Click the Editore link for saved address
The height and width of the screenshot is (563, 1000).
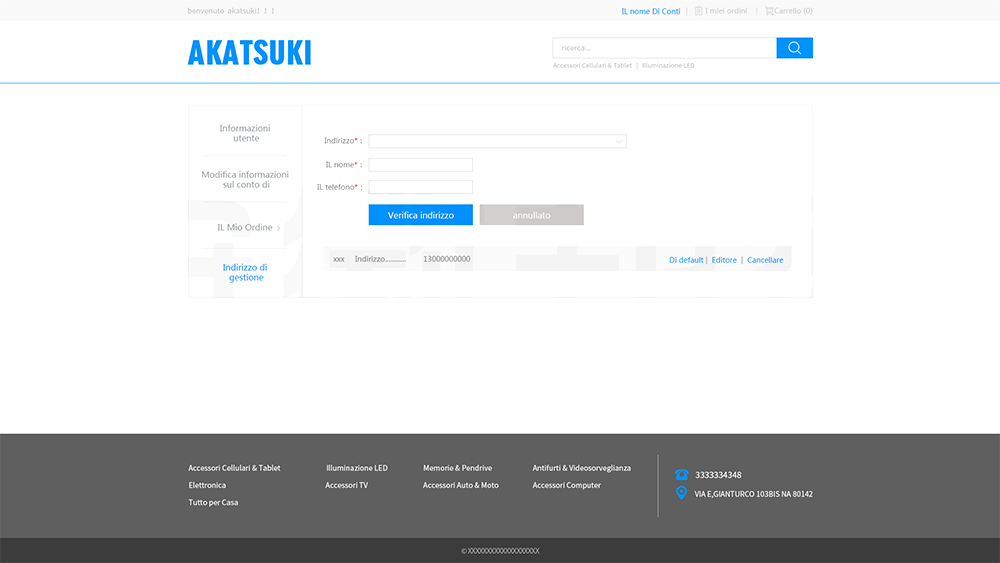(724, 260)
